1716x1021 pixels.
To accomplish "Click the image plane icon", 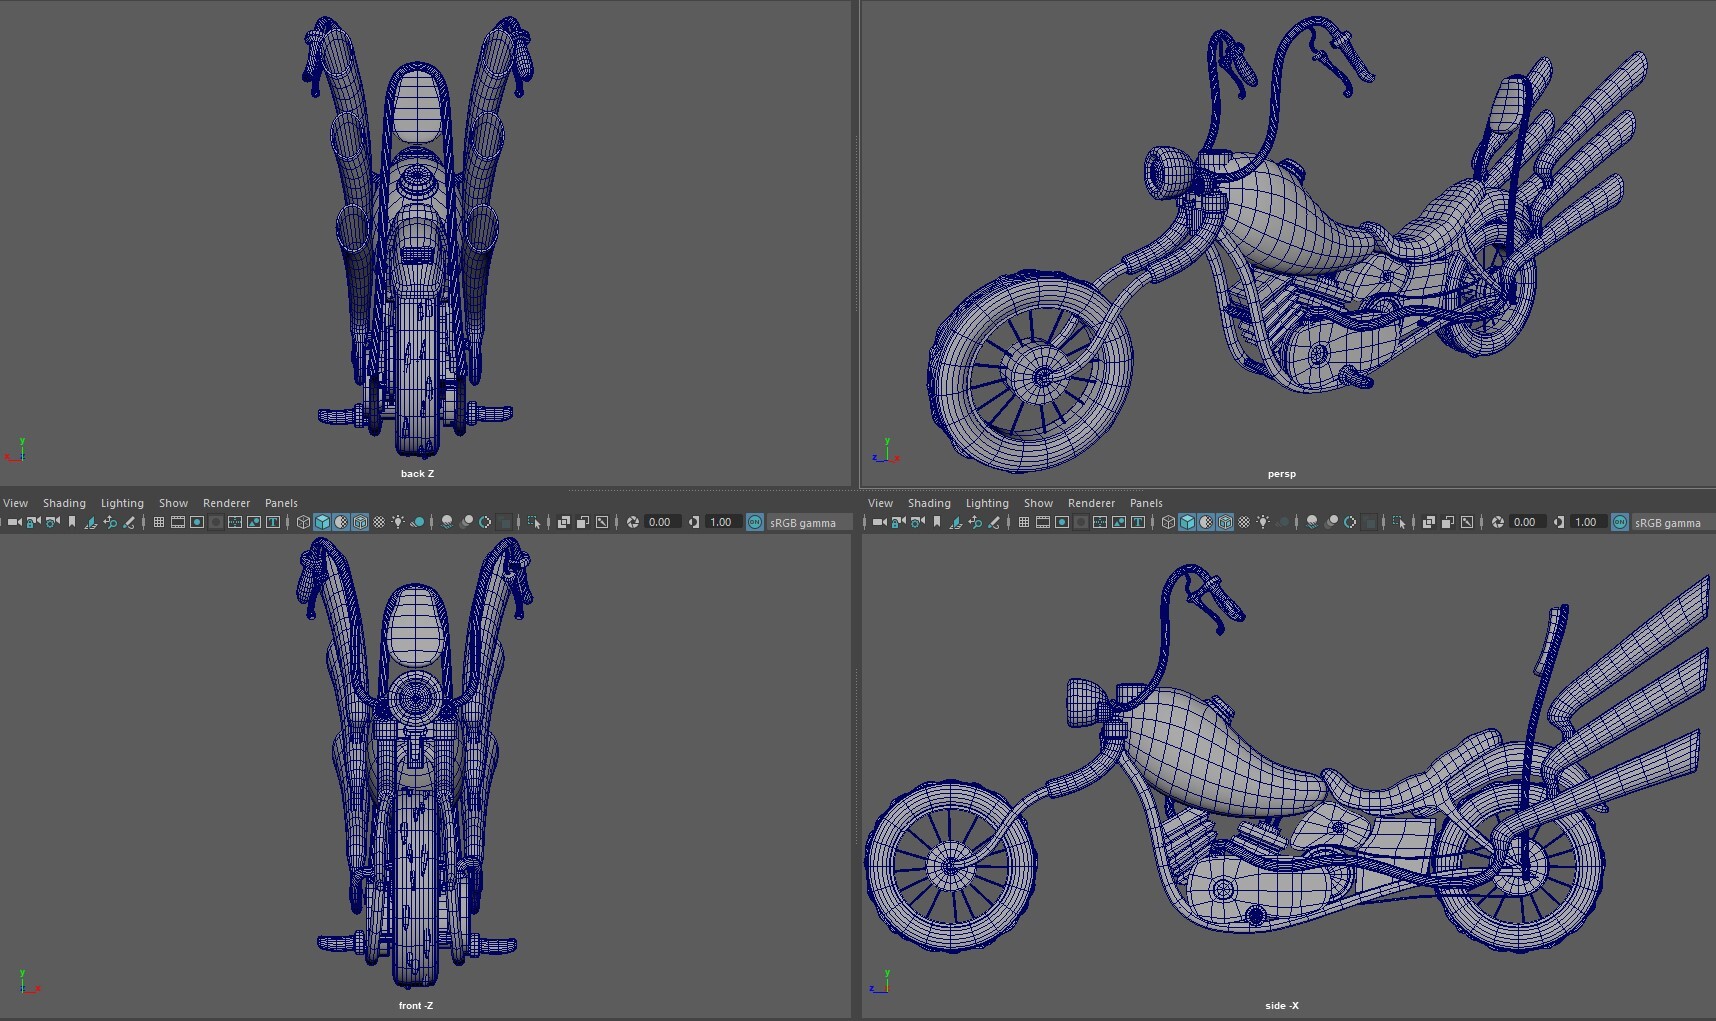I will tap(92, 521).
